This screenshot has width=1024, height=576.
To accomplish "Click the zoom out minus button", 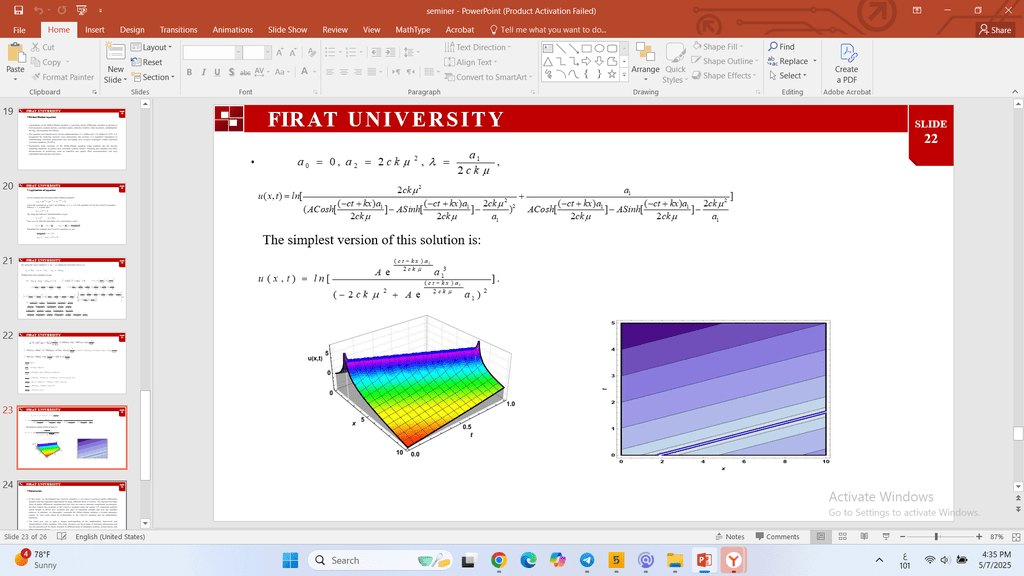I will point(903,536).
